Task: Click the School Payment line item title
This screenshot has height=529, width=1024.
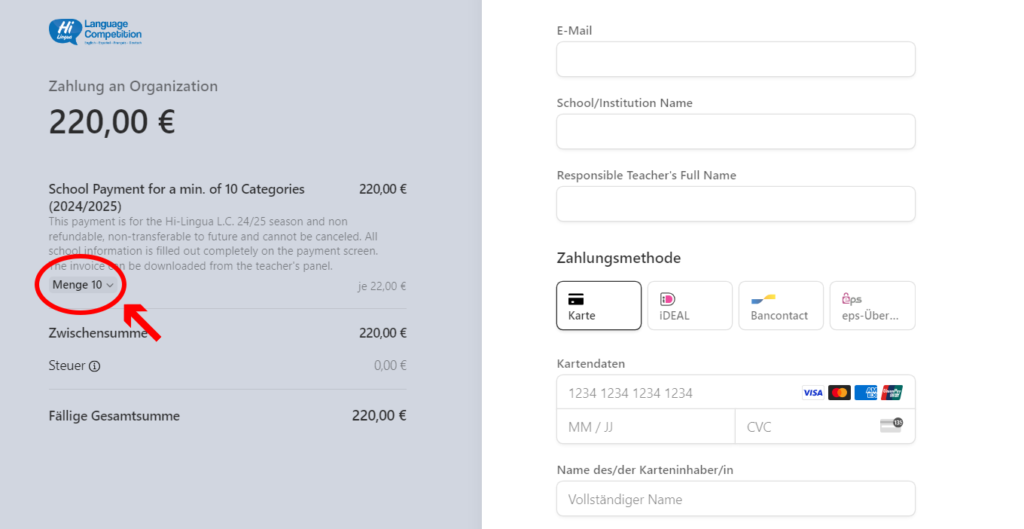Action: click(177, 196)
